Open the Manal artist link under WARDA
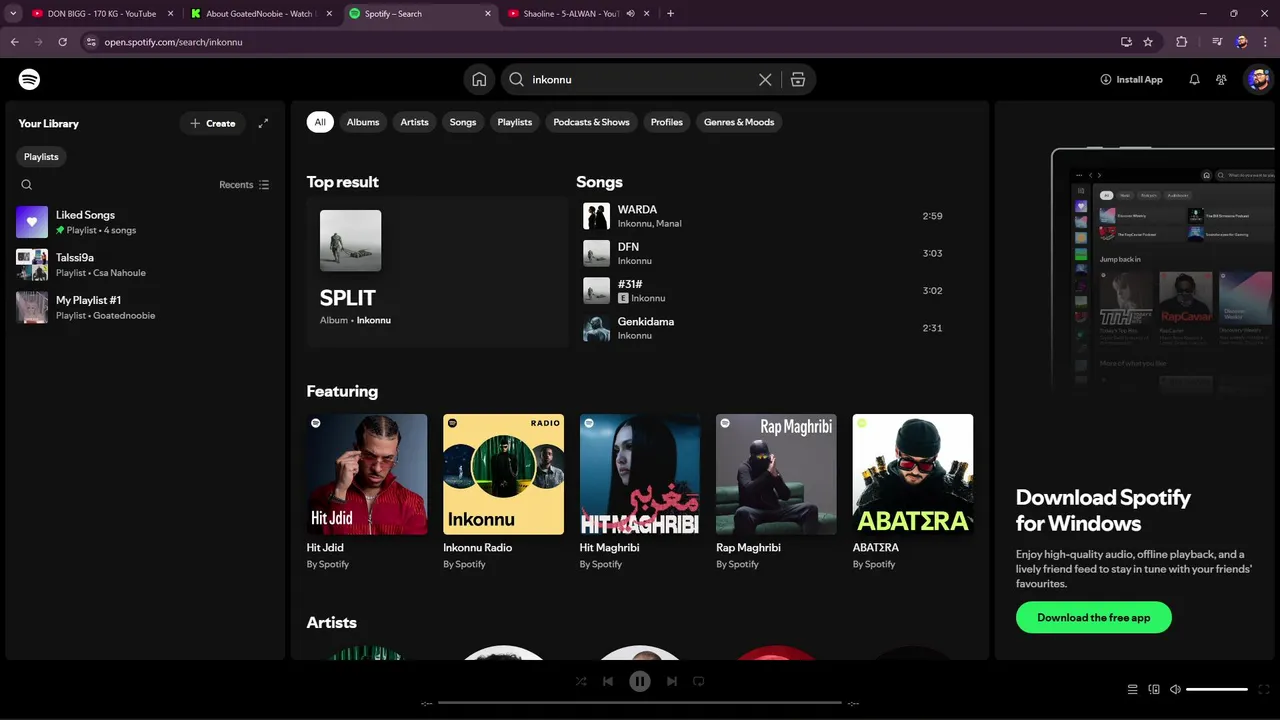The height and width of the screenshot is (720, 1280). (669, 224)
